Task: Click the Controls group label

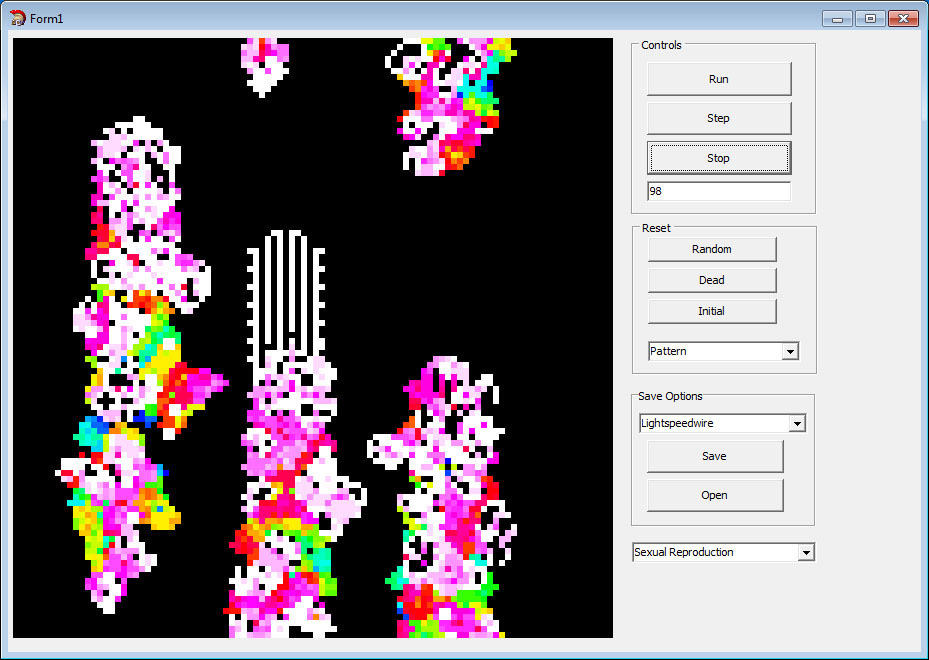Action: (x=661, y=45)
